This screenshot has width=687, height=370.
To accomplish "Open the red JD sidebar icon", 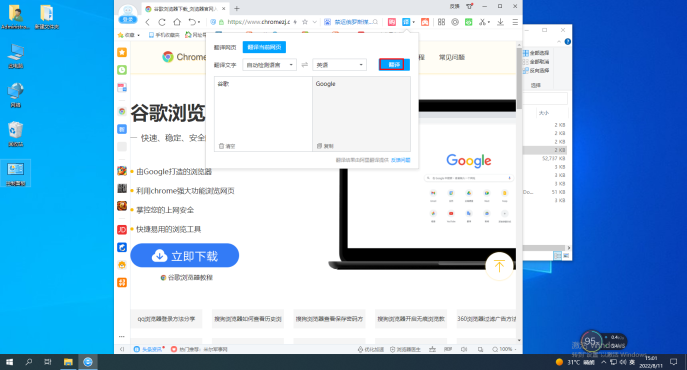I will (122, 230).
